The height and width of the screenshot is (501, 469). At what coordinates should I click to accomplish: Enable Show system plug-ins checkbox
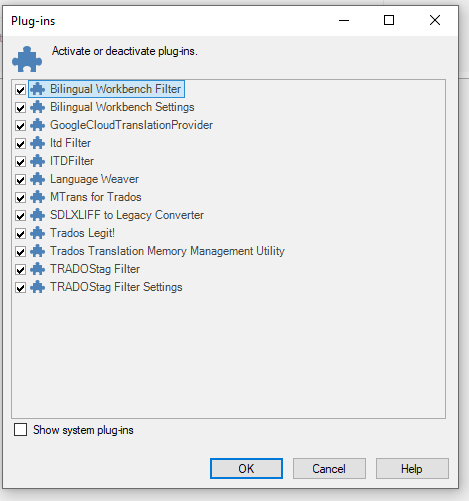[20, 430]
